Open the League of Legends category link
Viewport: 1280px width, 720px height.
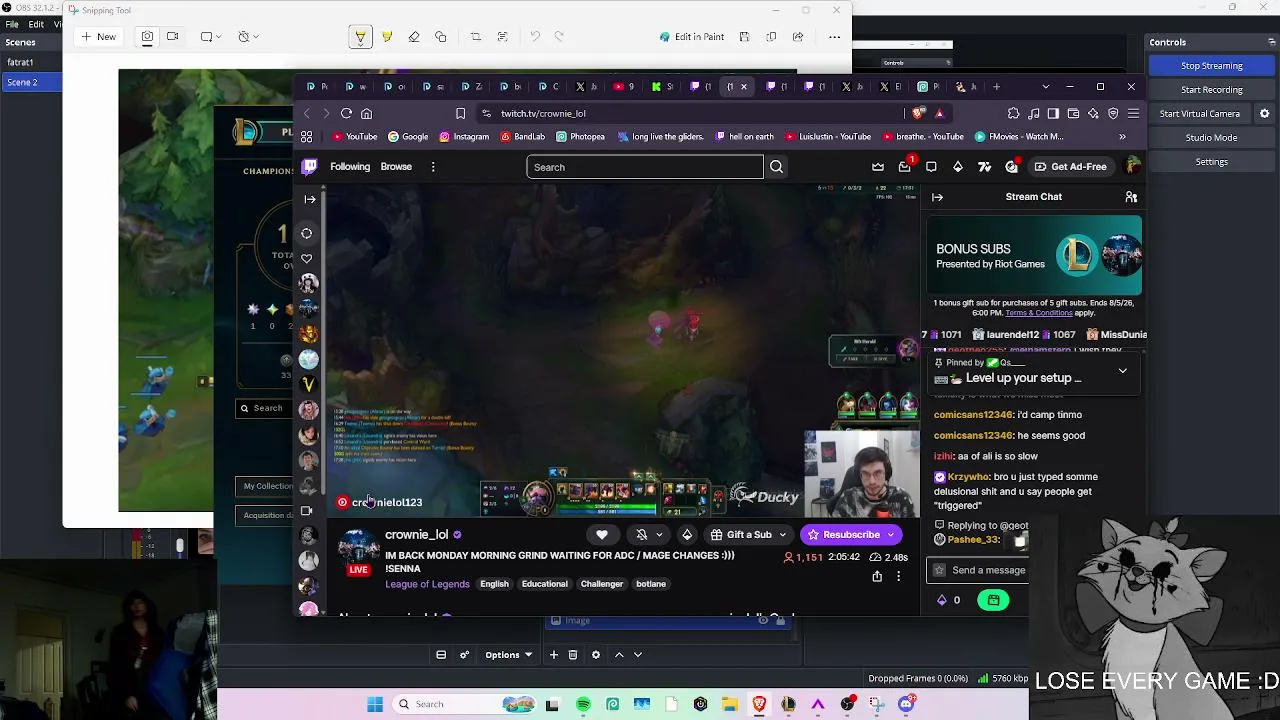point(427,584)
